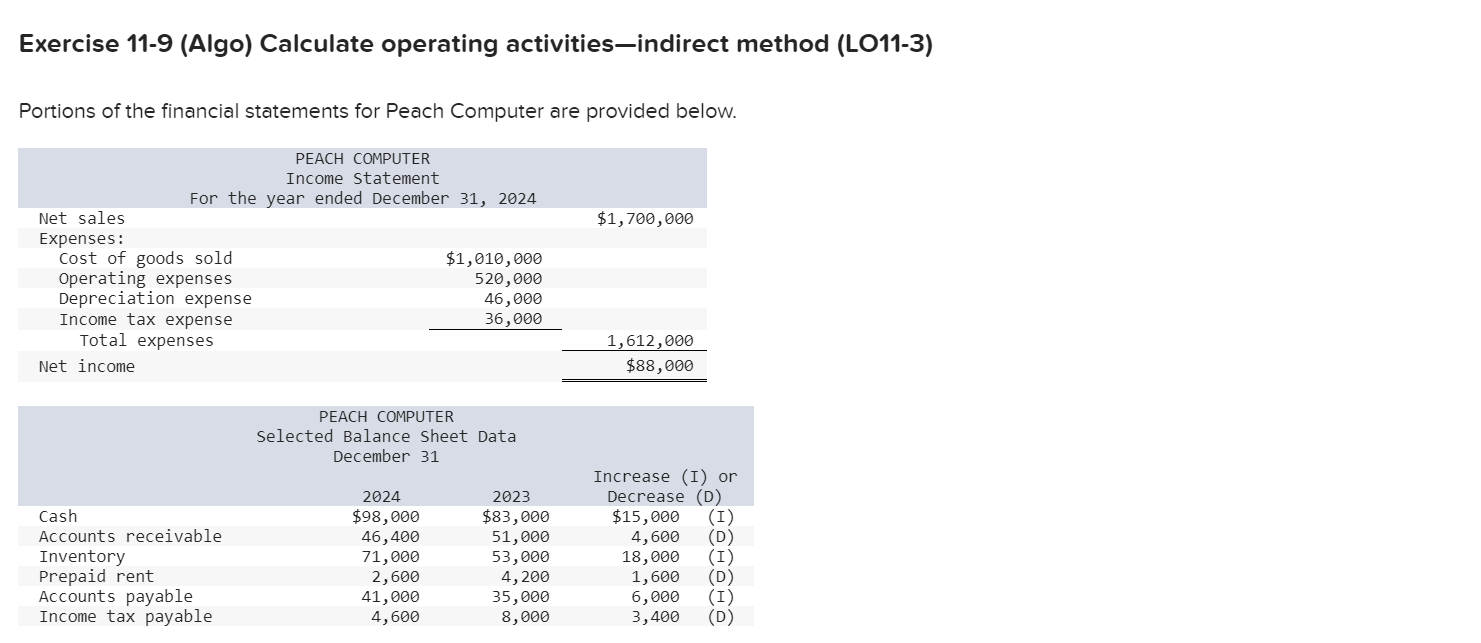Click the Cash row label

coord(58,516)
